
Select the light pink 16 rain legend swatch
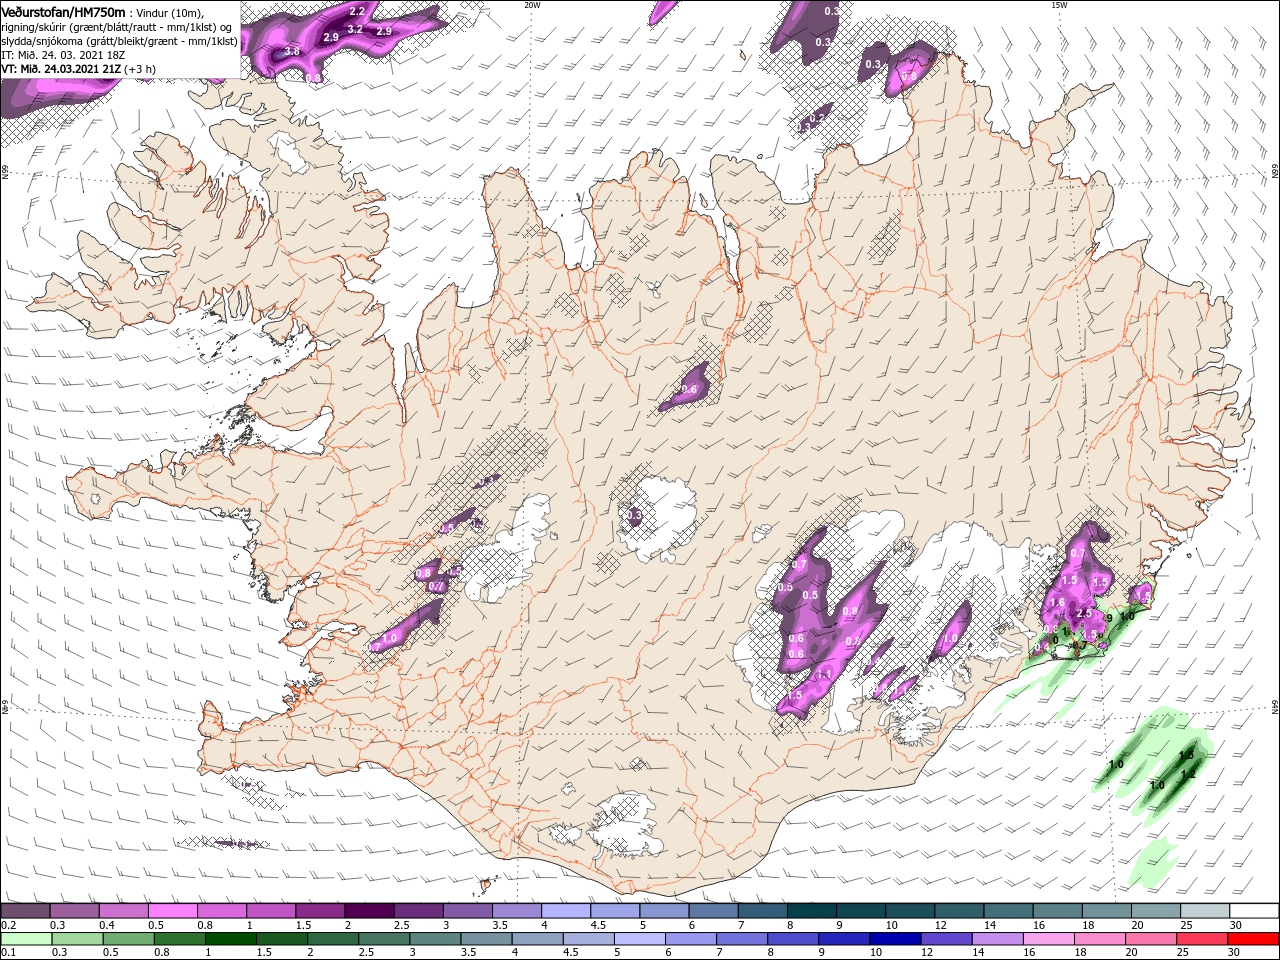point(1049,939)
